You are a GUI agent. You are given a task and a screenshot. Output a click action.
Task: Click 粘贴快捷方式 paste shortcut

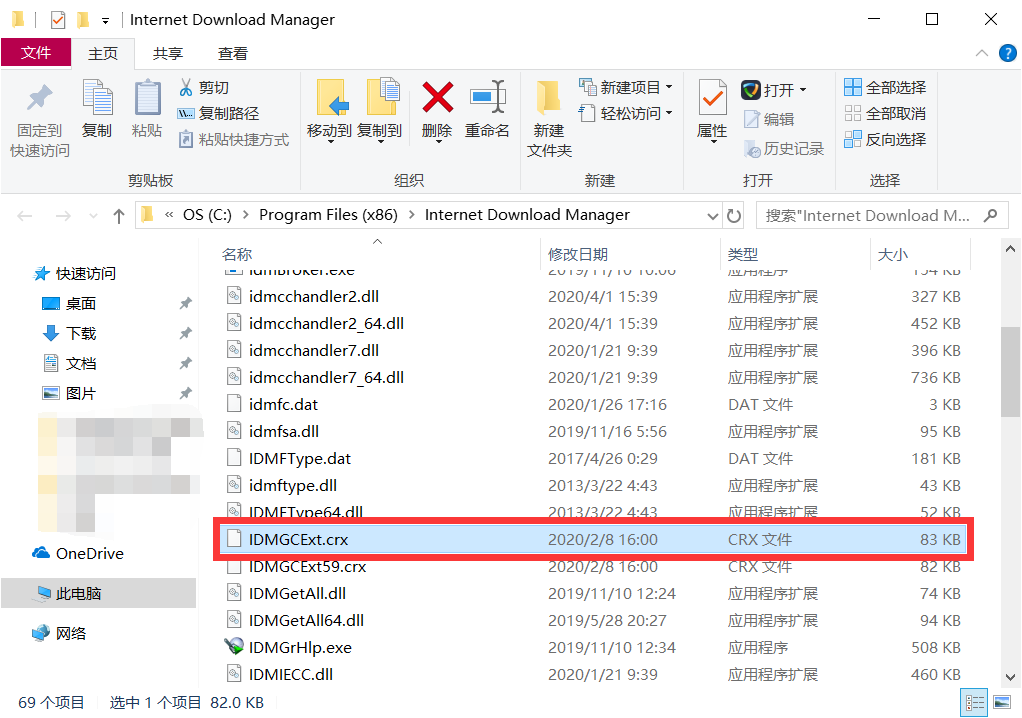(233, 139)
